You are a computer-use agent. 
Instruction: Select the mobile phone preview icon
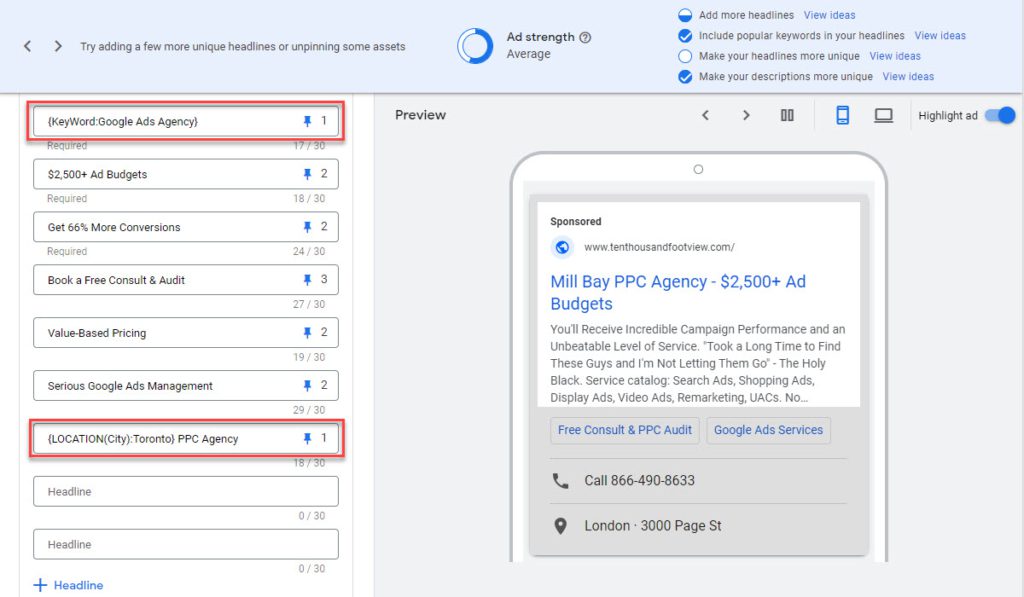click(841, 115)
